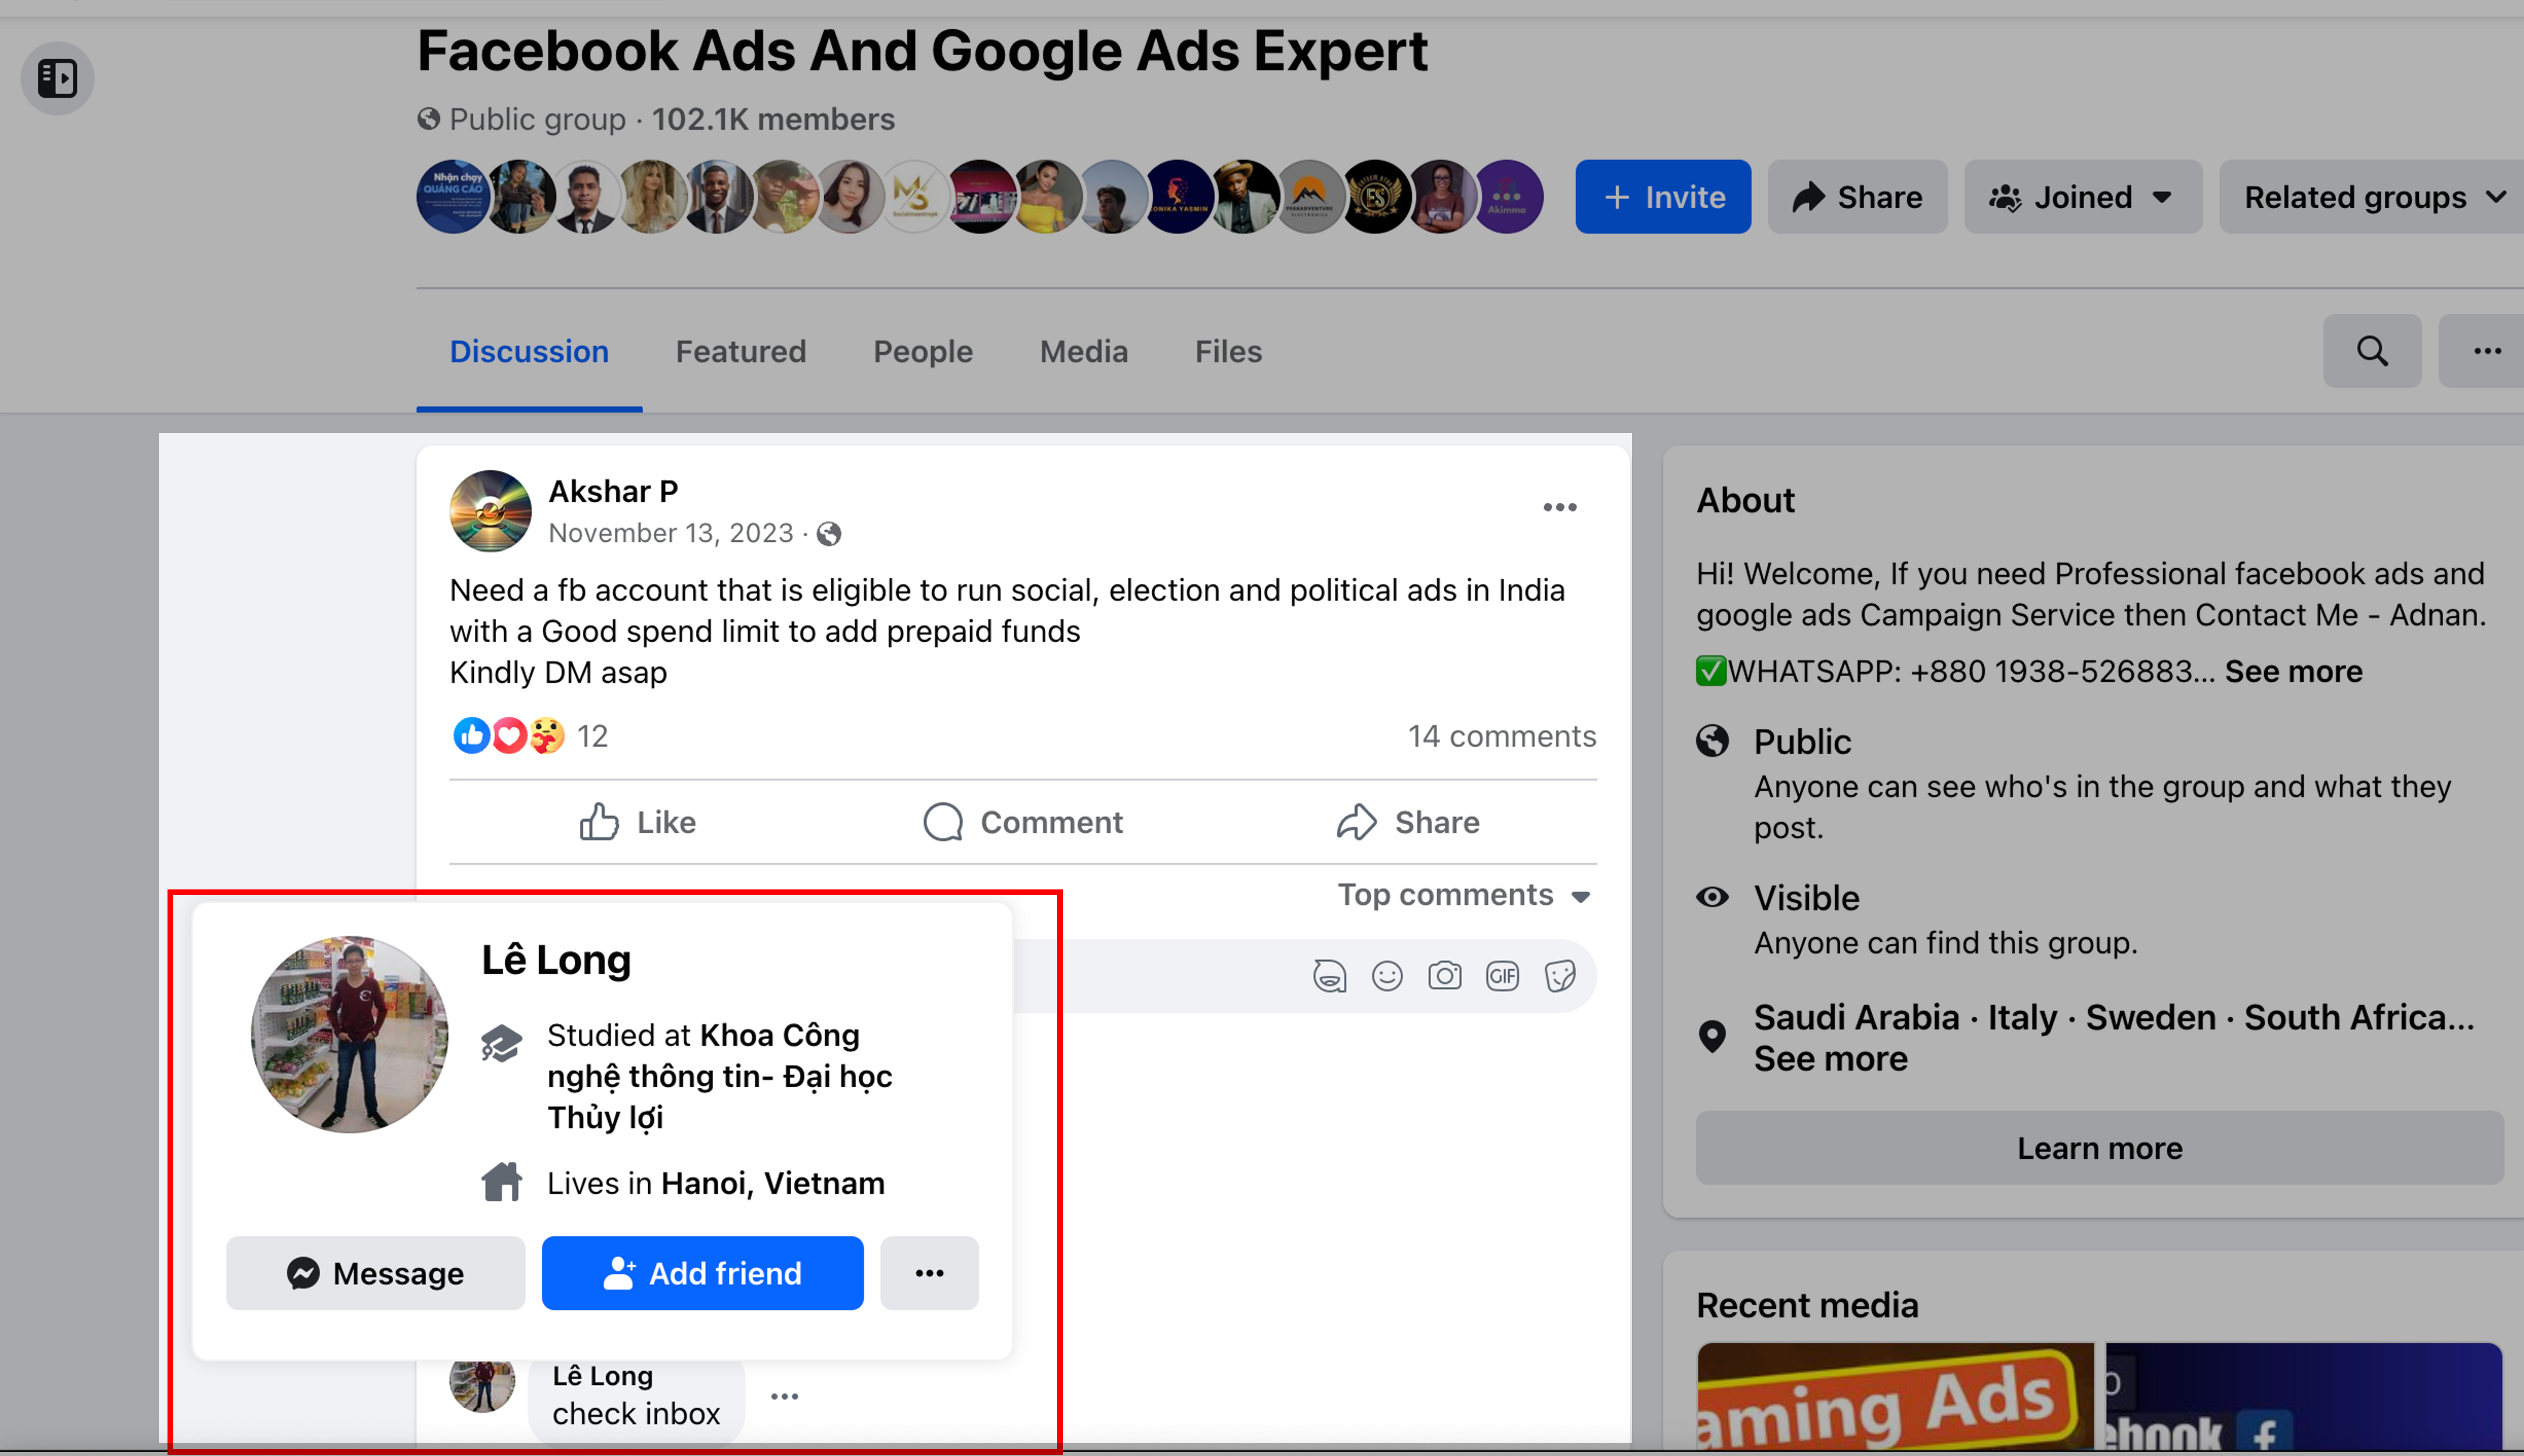Screen dimensions: 2524x1456
Task: Click the GIF icon in comment box
Action: [1502, 975]
